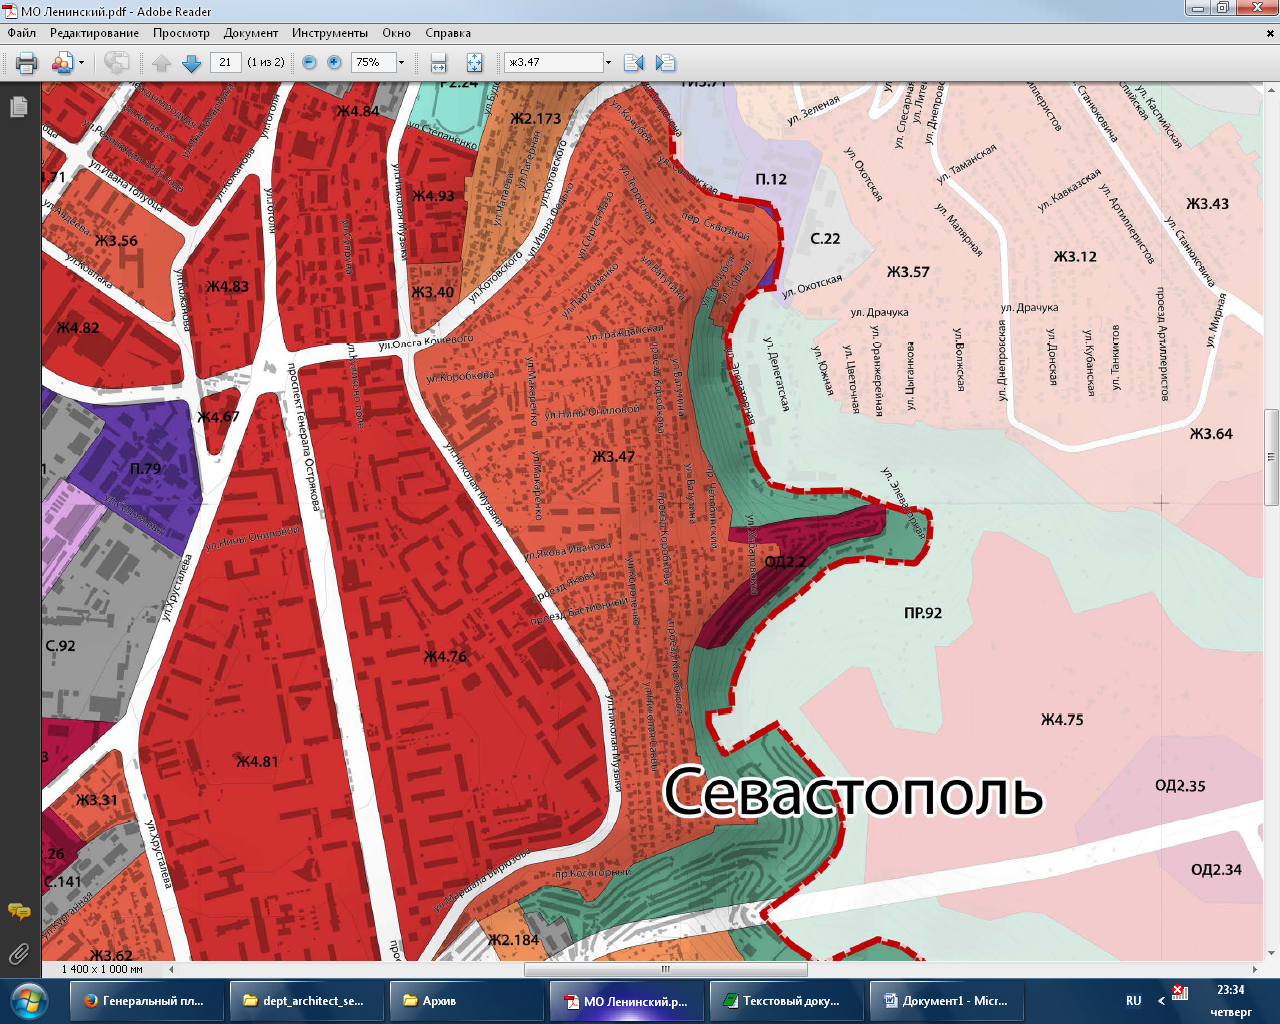The height and width of the screenshot is (1024, 1280).
Task: Print the document with the printer icon
Action: tap(27, 63)
